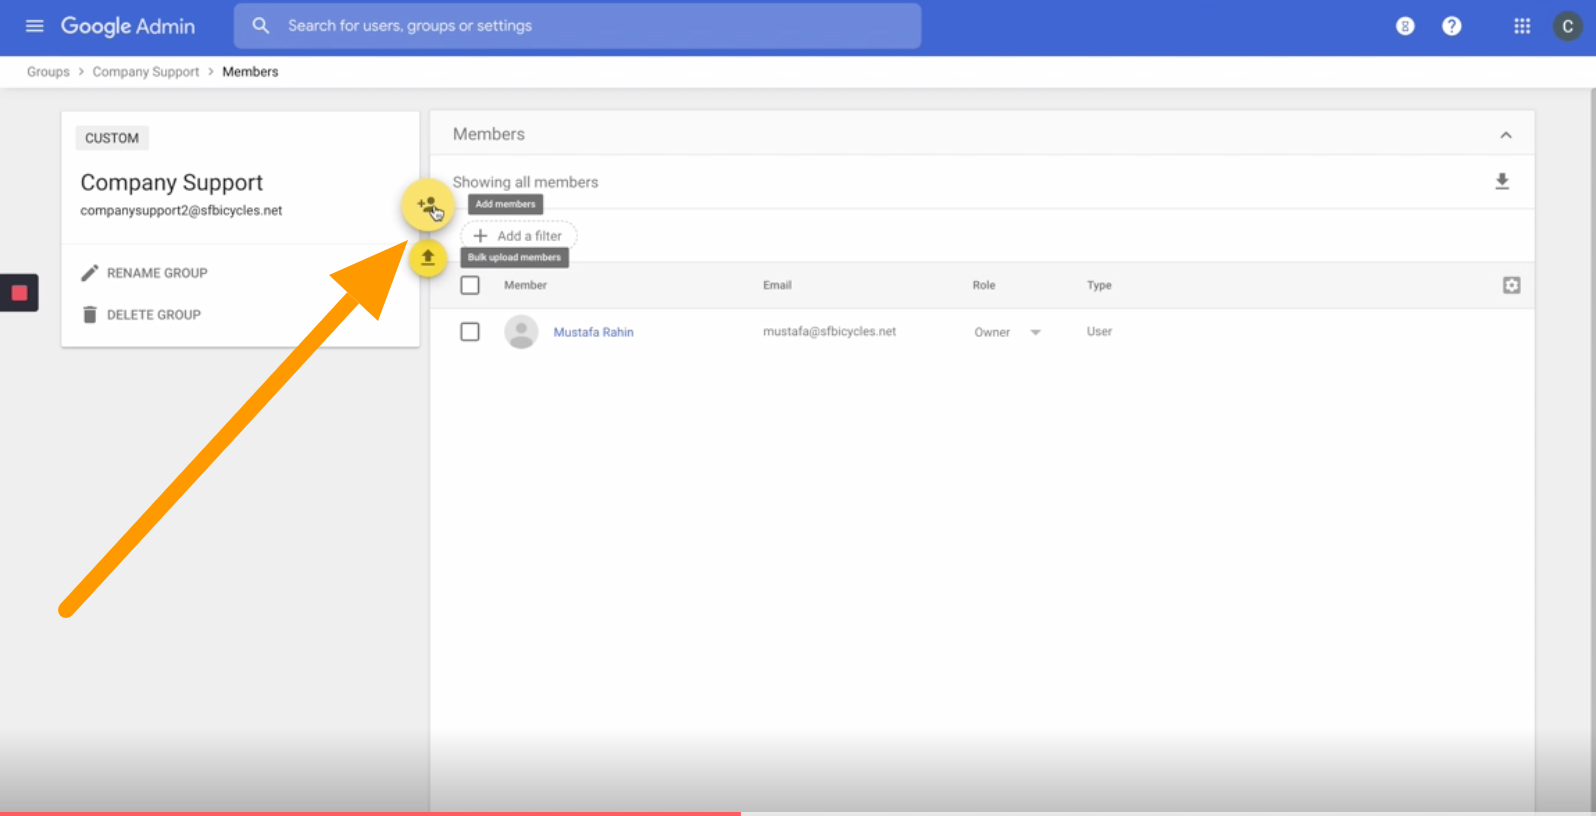This screenshot has height=816, width=1596.
Task: Click the Bulk upload members yellow button
Action: point(427,259)
